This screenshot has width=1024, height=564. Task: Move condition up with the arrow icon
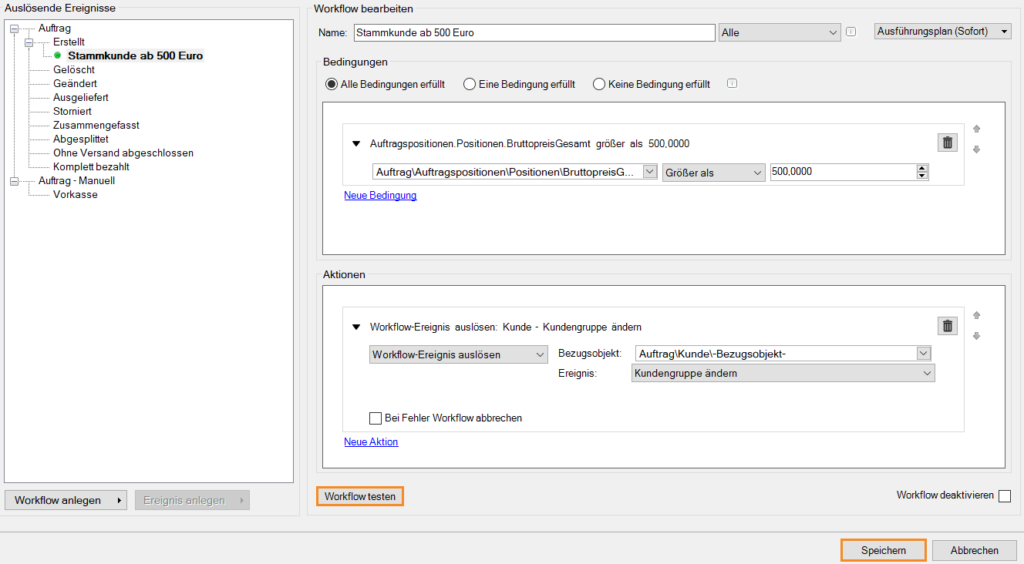(x=977, y=129)
